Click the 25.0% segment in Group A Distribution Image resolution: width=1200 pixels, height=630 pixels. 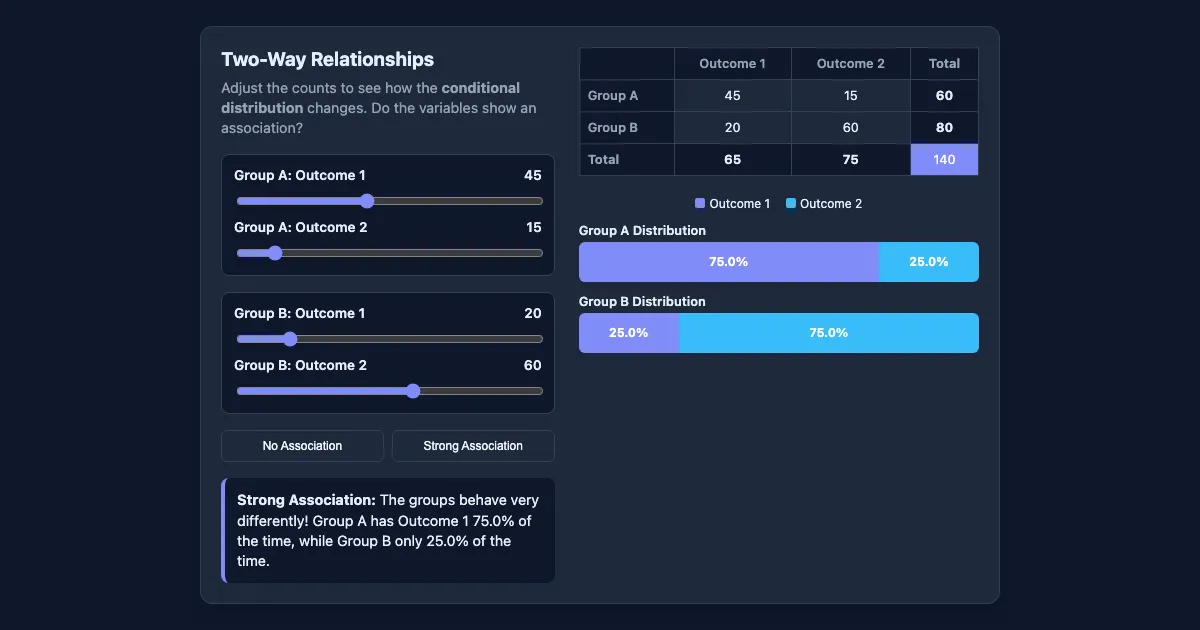929,262
